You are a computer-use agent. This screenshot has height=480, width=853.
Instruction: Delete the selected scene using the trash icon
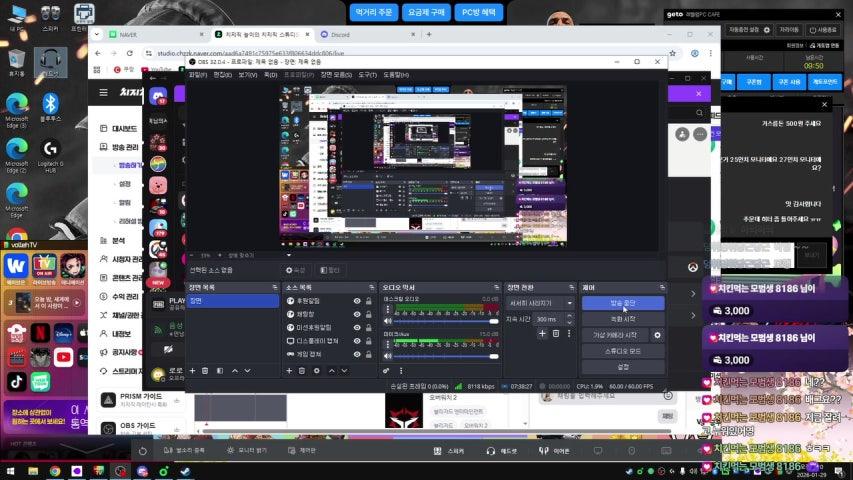[205, 370]
